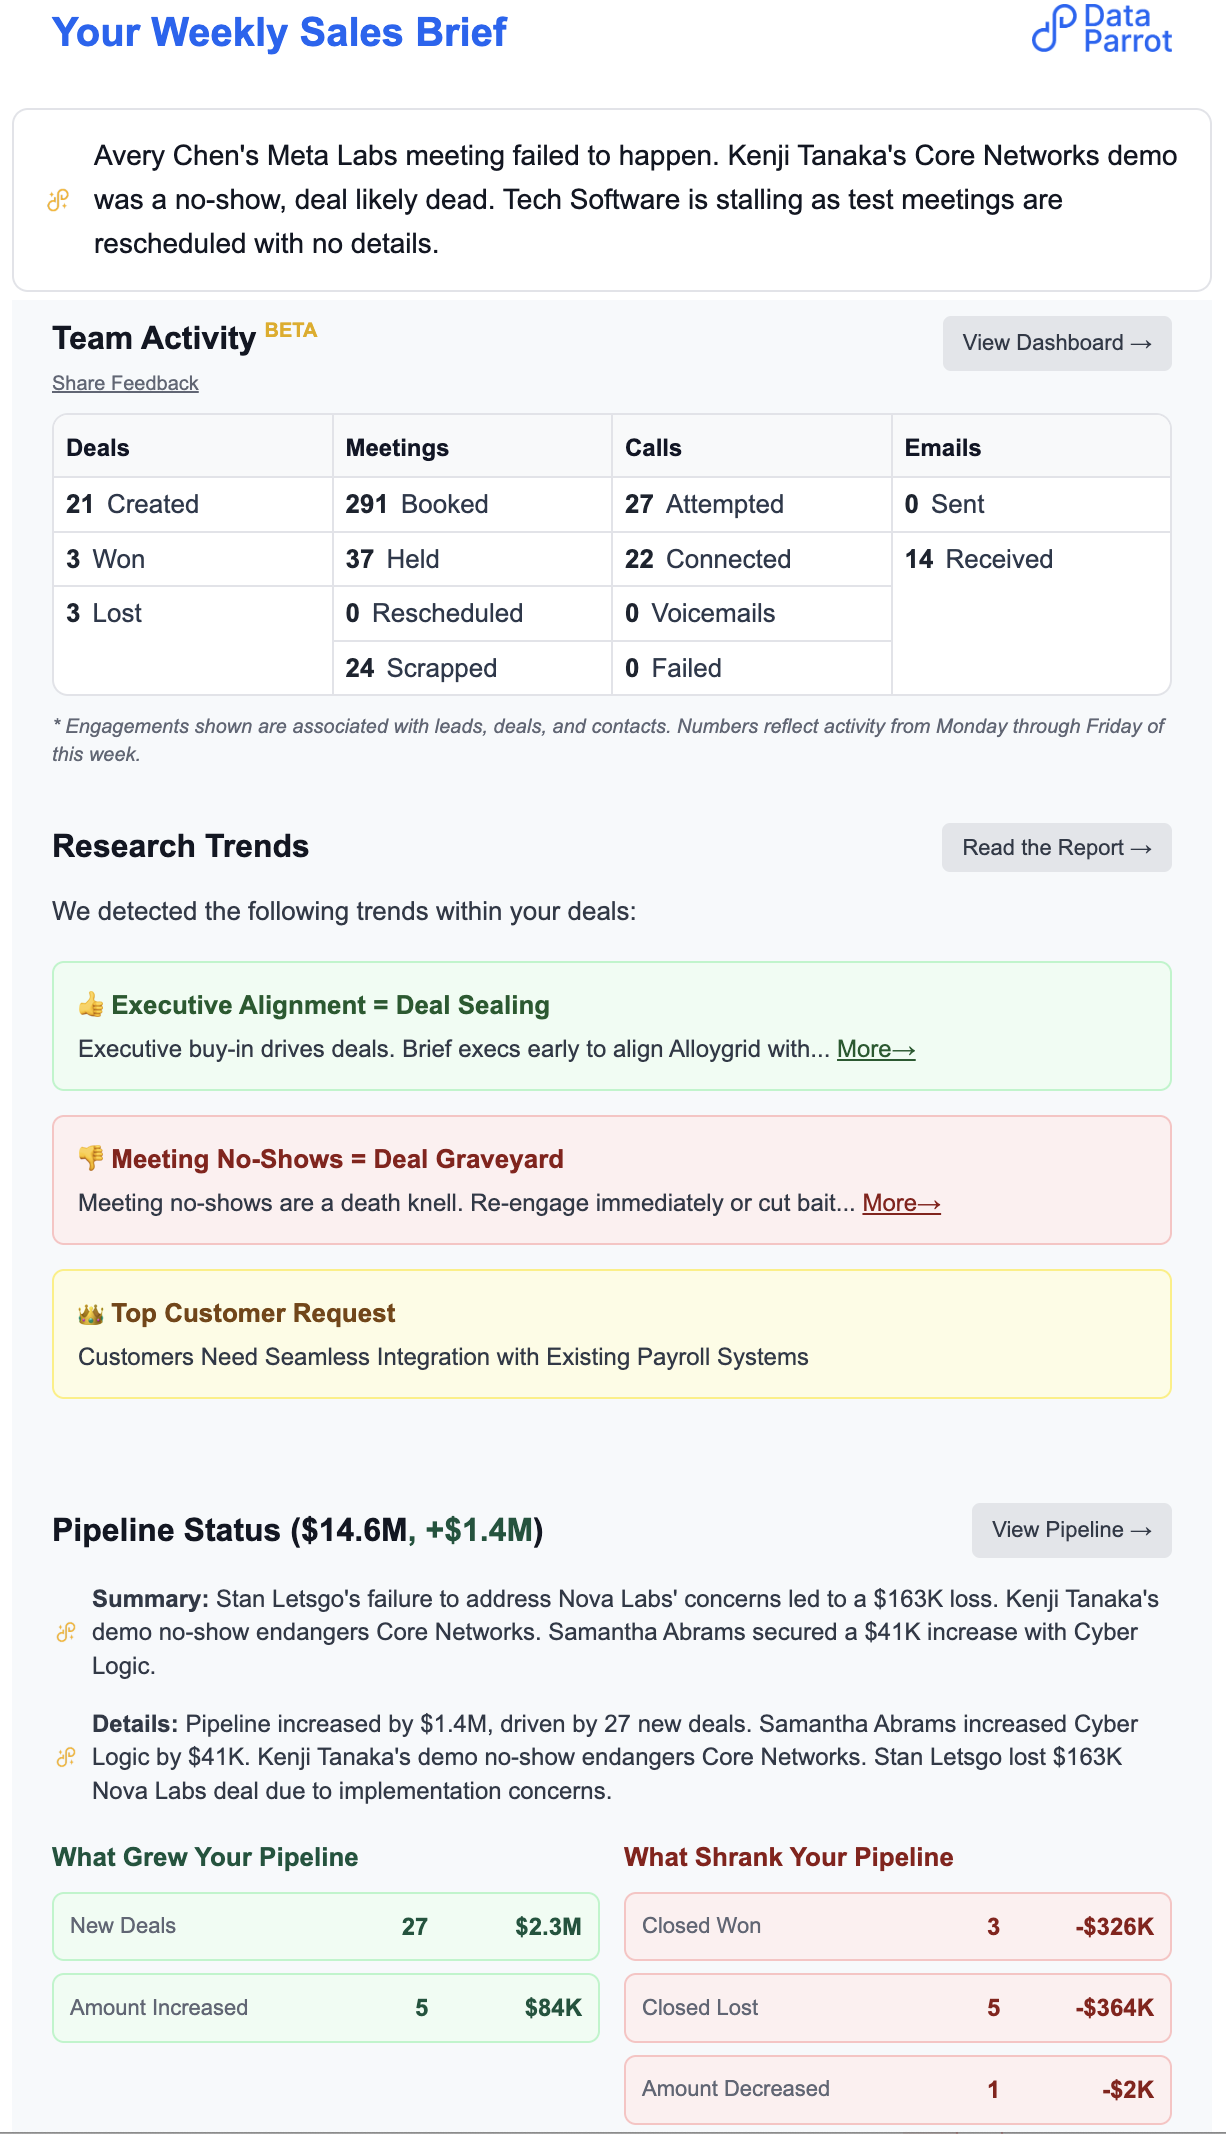The image size is (1226, 2134).
Task: Open the Share Feedback link
Action: [125, 383]
